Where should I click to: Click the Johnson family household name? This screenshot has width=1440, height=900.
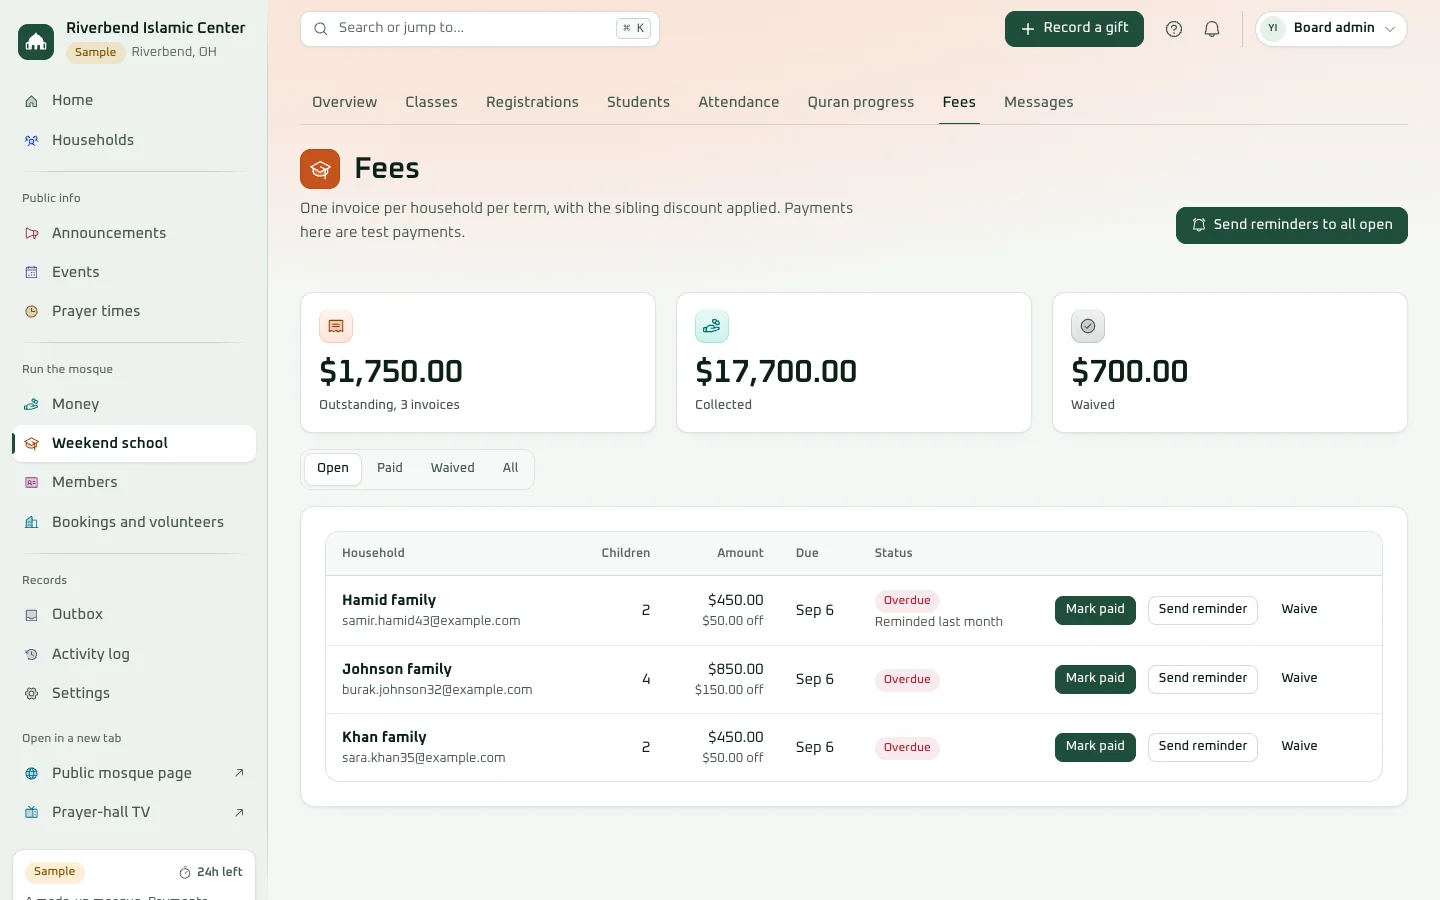[397, 669]
